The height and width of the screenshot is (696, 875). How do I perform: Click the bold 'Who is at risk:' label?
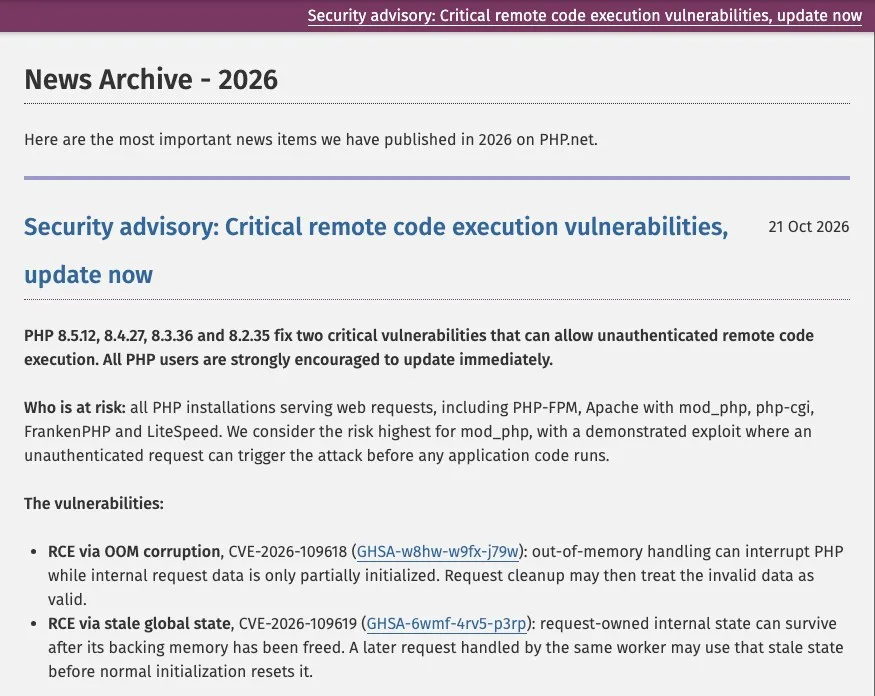75,407
